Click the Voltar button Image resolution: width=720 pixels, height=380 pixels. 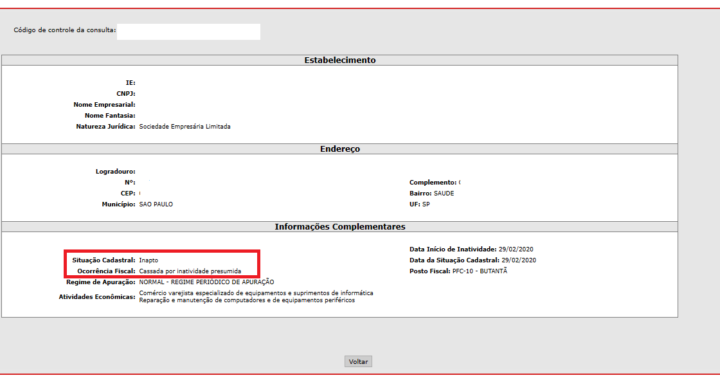358,362
